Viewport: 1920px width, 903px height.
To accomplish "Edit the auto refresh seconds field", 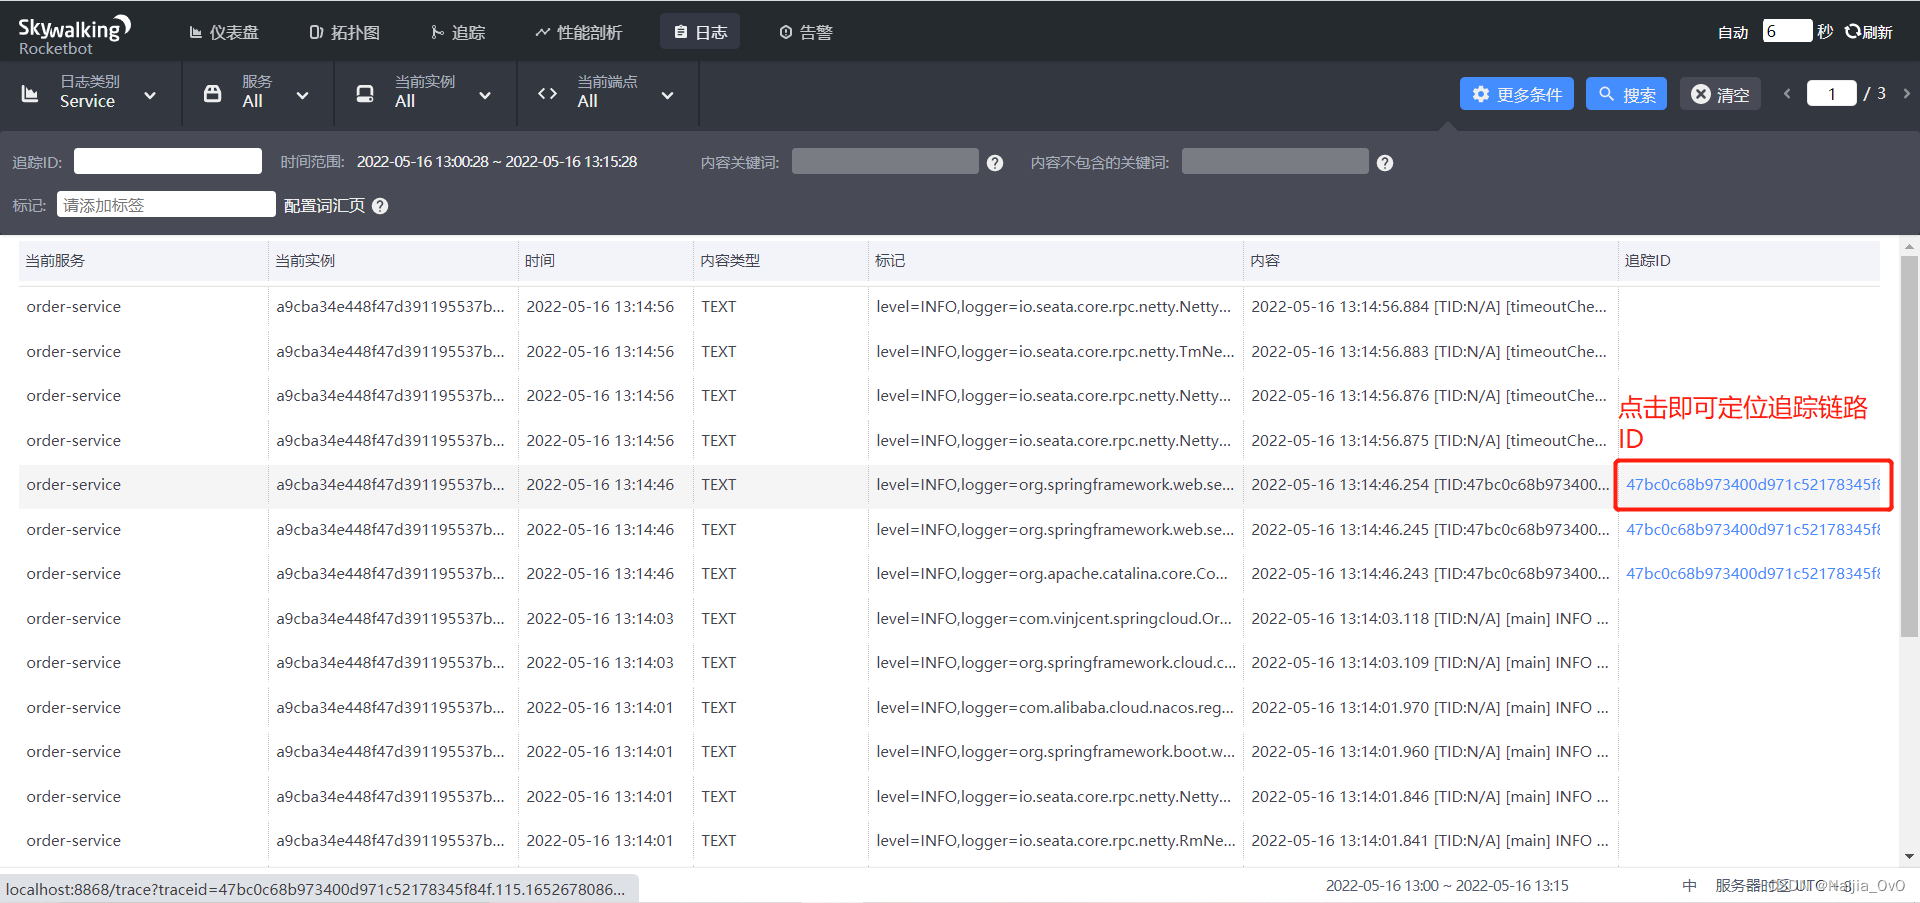I will tap(1787, 31).
